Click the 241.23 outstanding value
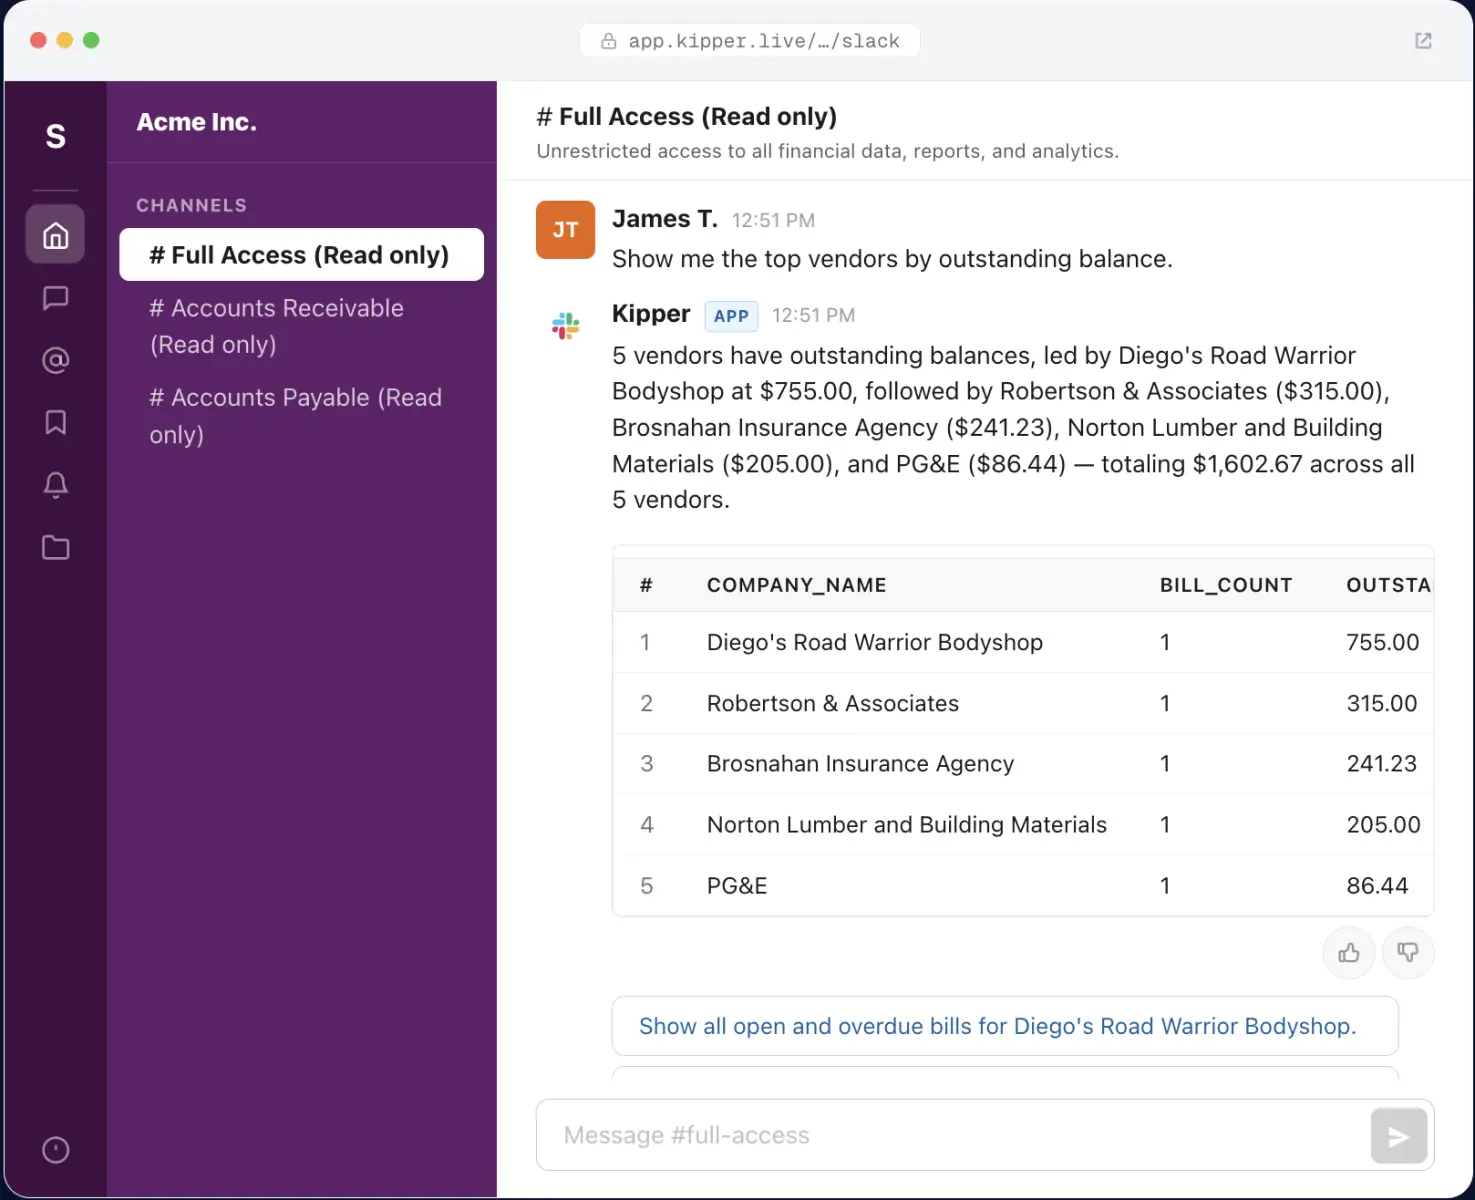The image size is (1475, 1200). tap(1382, 764)
